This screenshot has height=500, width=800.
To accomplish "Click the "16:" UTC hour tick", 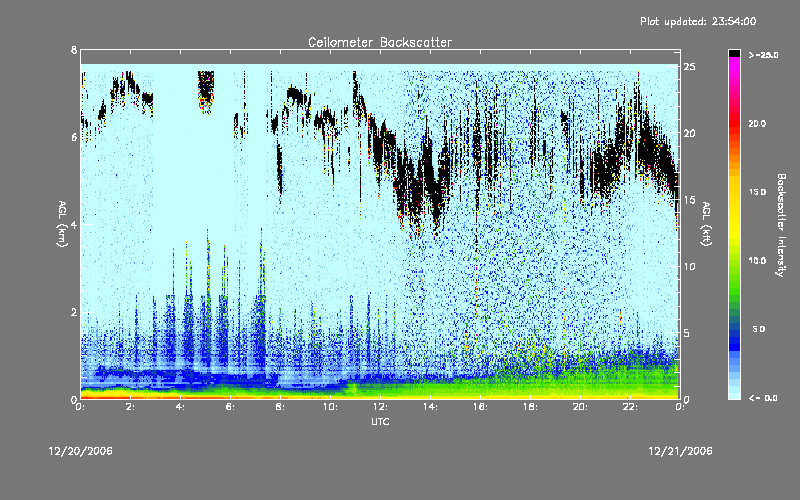I will pos(481,407).
